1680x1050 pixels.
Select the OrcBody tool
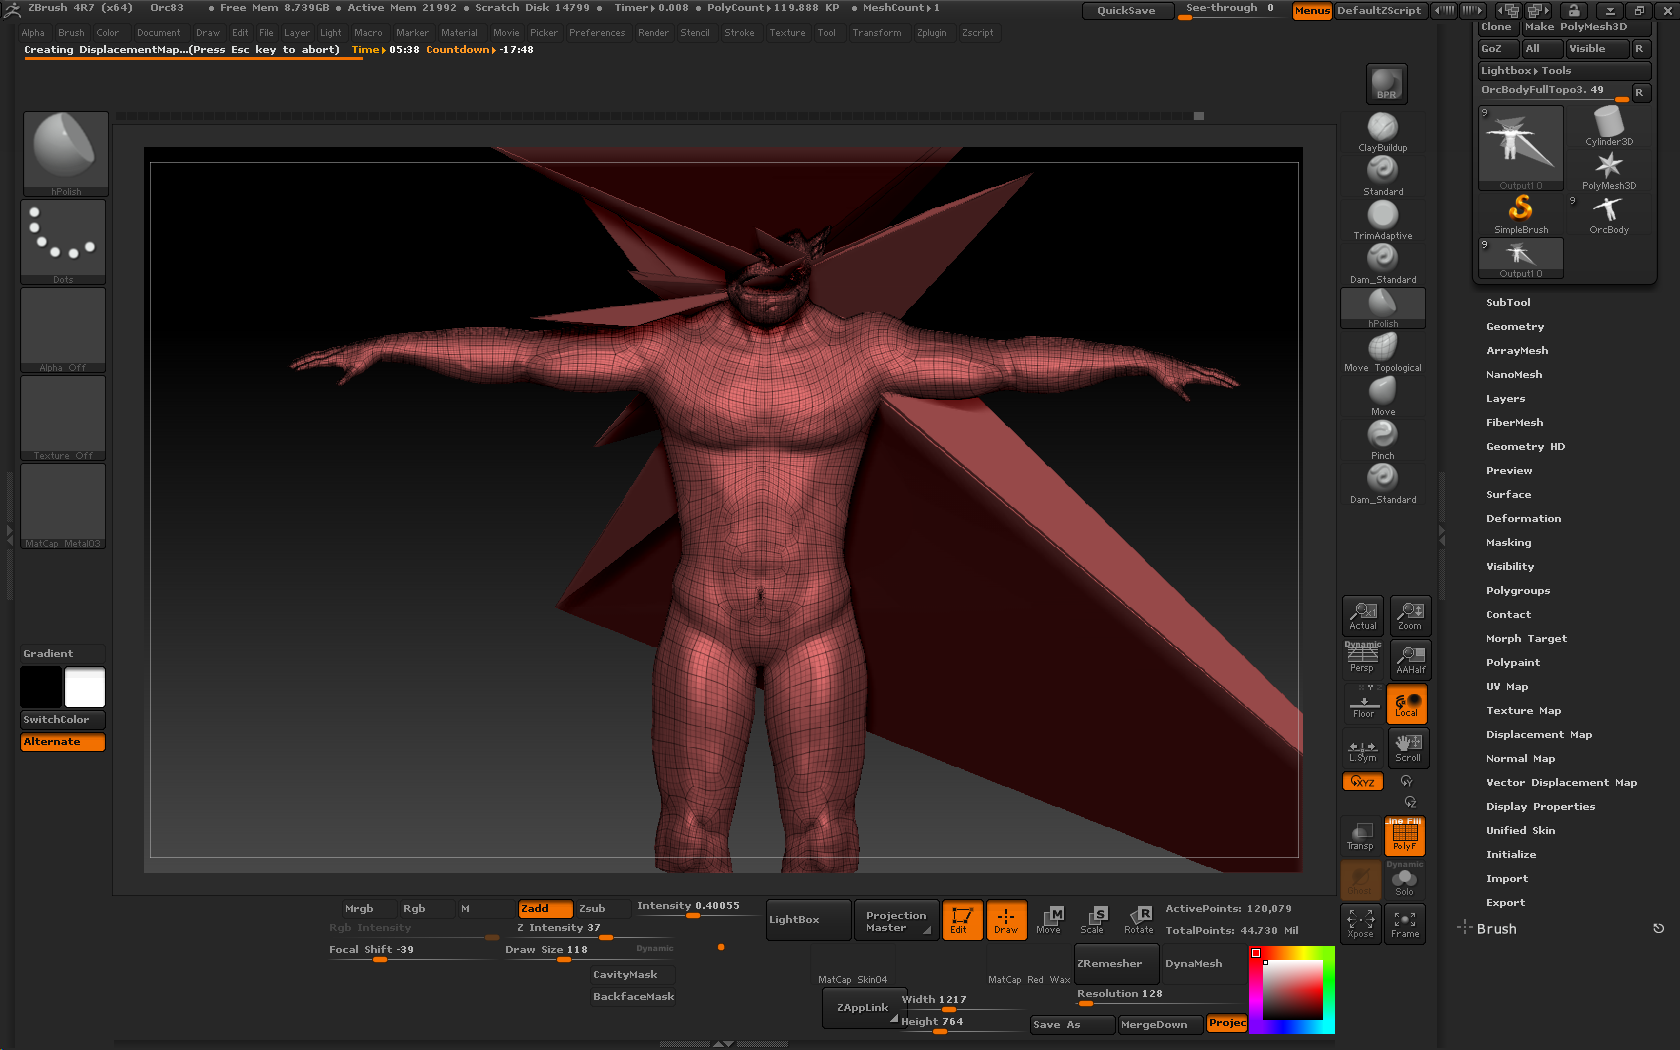coord(1609,215)
